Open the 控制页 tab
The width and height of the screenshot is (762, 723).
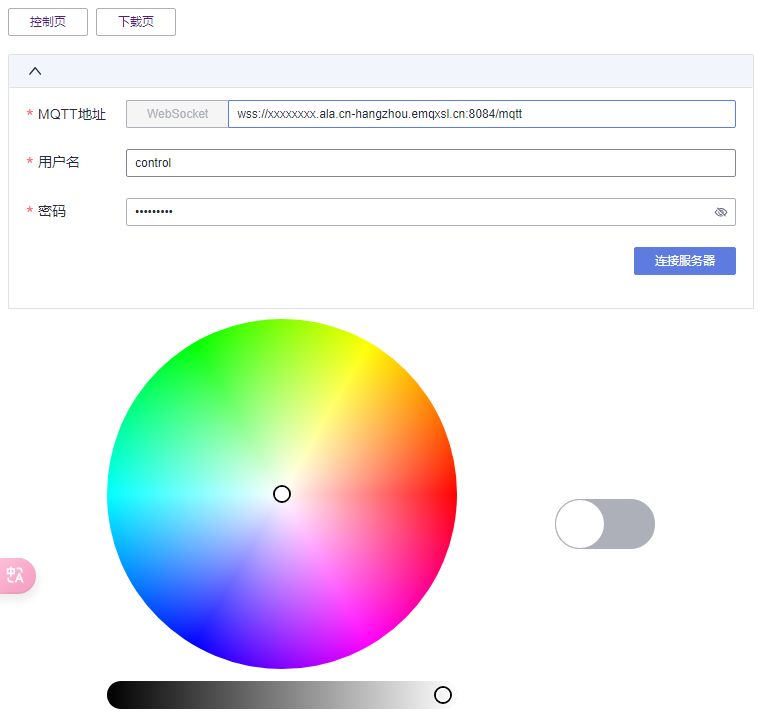click(x=48, y=22)
